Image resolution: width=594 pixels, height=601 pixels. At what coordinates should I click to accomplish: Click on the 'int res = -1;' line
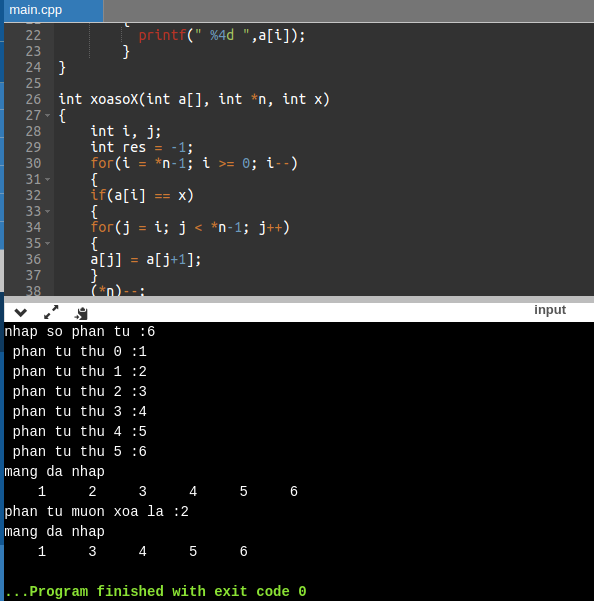coord(142,147)
